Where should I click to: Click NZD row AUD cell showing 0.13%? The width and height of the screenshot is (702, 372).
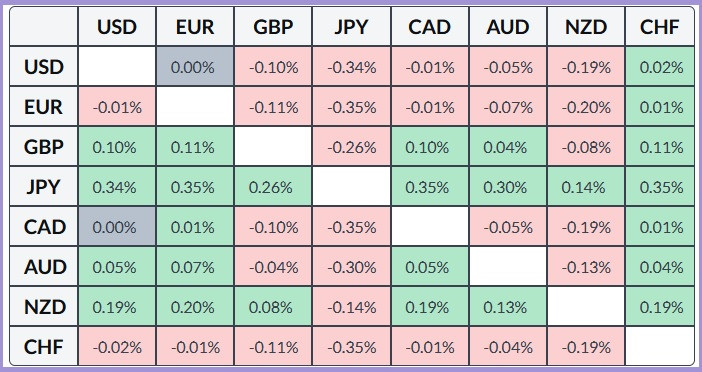click(508, 307)
